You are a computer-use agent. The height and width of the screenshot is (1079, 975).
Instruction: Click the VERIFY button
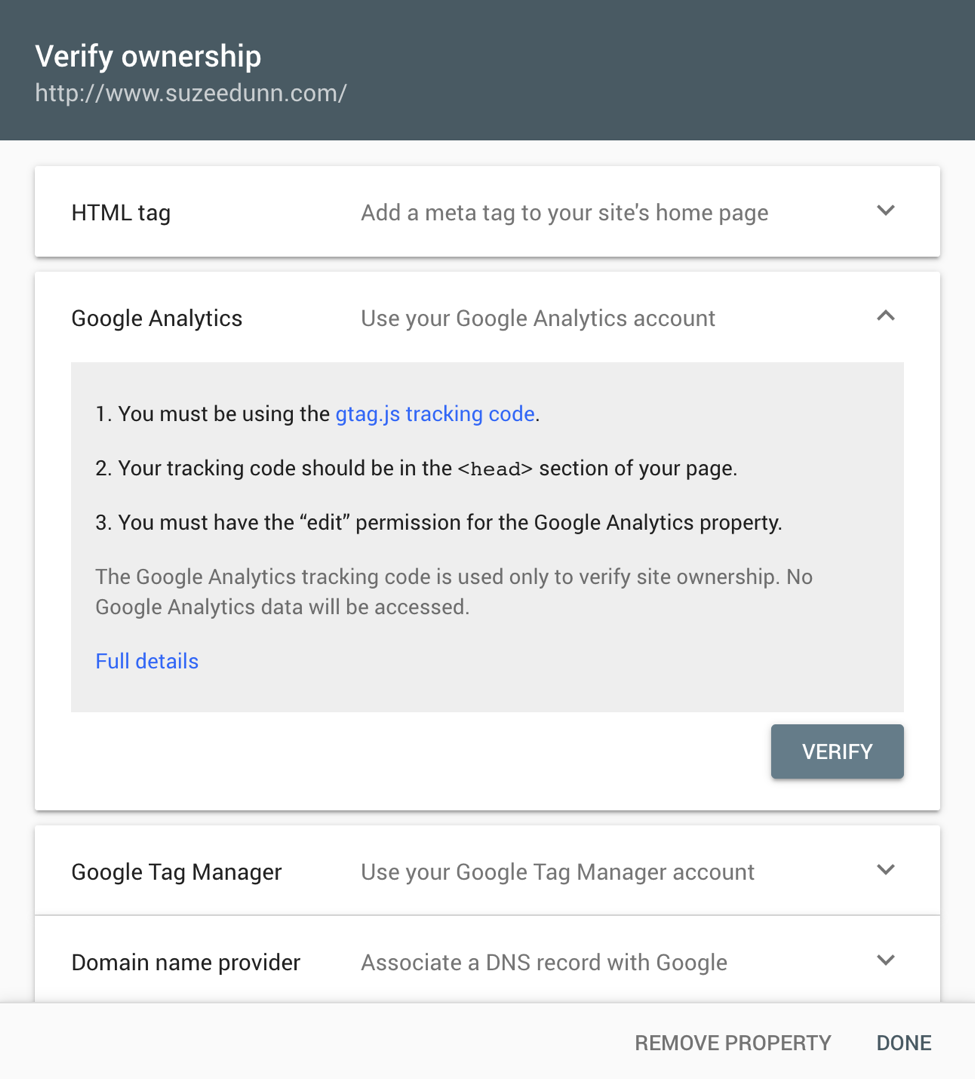[837, 751]
